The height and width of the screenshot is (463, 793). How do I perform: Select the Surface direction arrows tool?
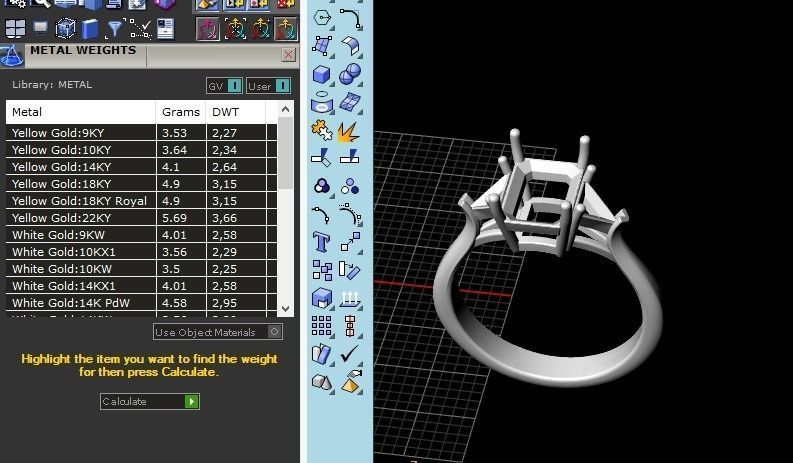click(x=350, y=299)
